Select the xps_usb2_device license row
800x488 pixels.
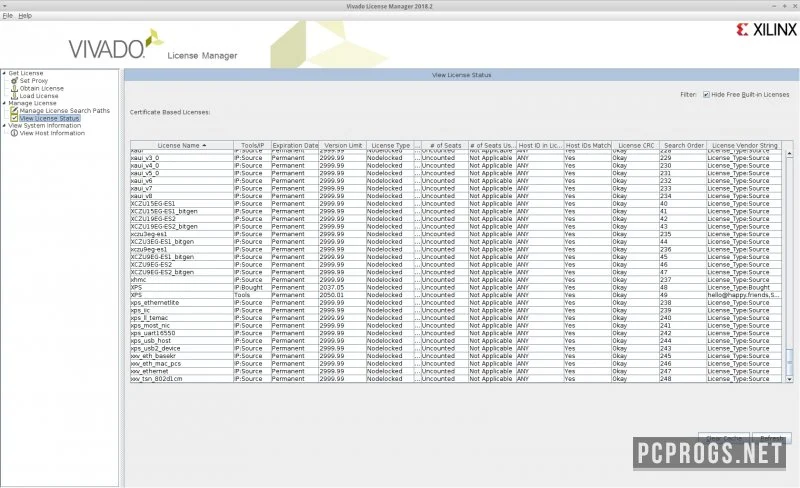coord(456,349)
